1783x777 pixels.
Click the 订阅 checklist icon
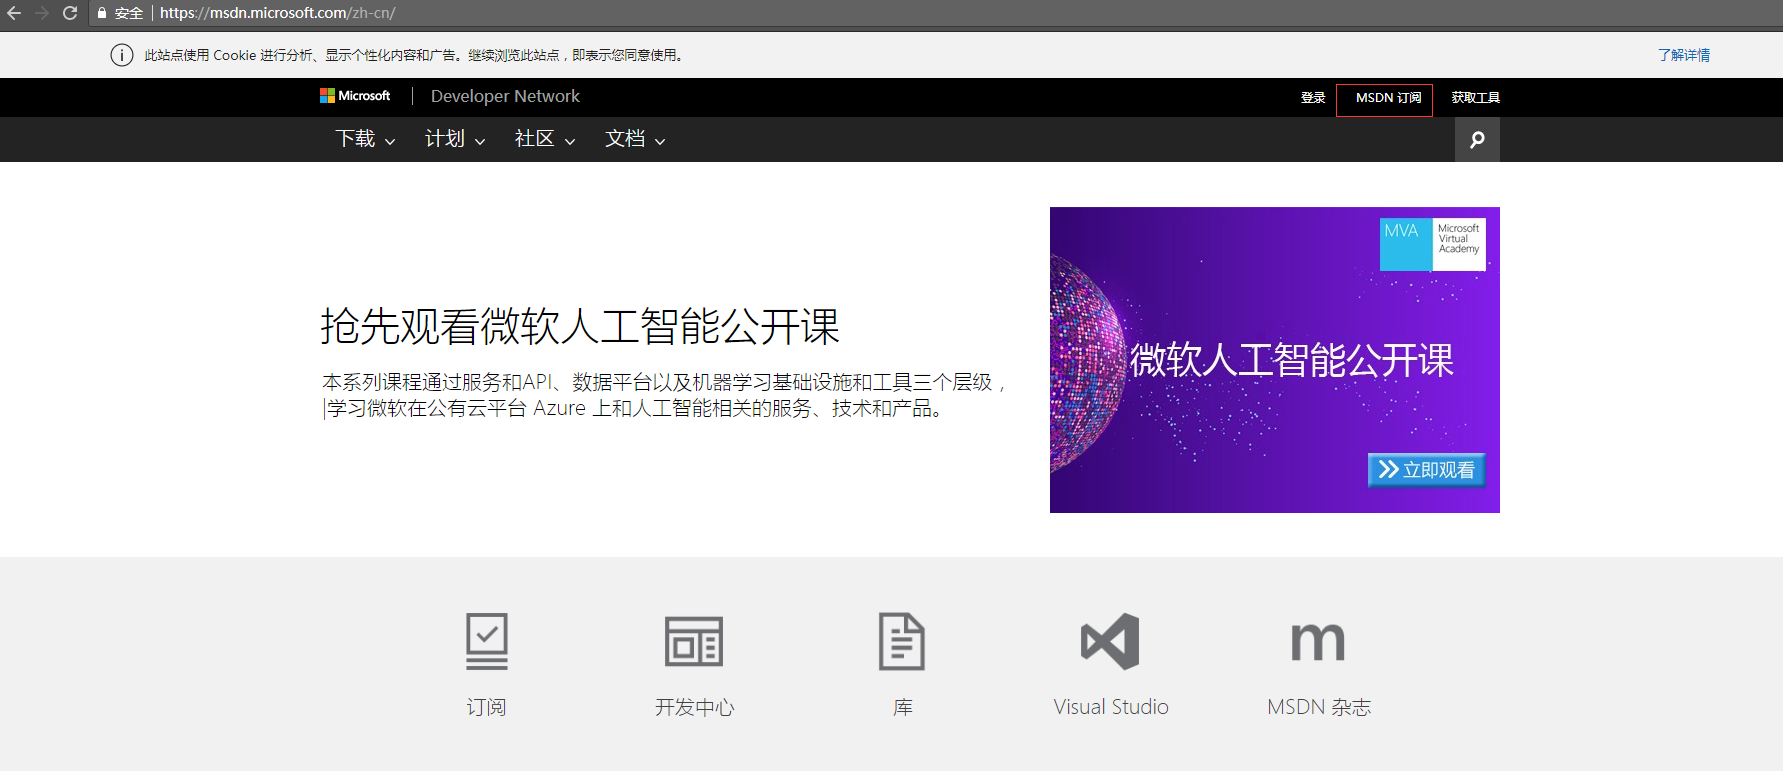pos(487,641)
